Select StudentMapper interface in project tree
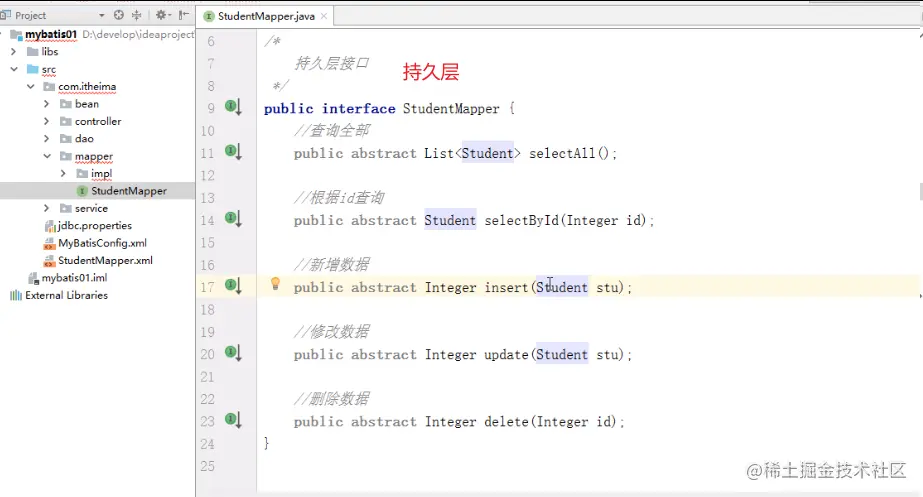 tap(129, 191)
